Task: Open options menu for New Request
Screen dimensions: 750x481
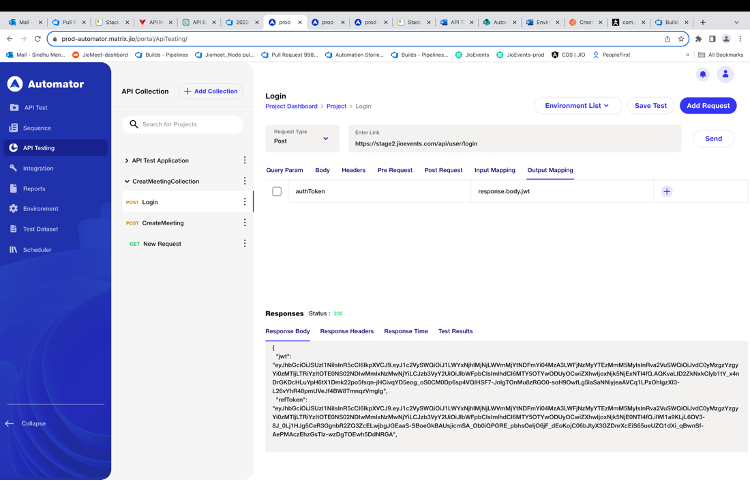Action: [x=244, y=243]
